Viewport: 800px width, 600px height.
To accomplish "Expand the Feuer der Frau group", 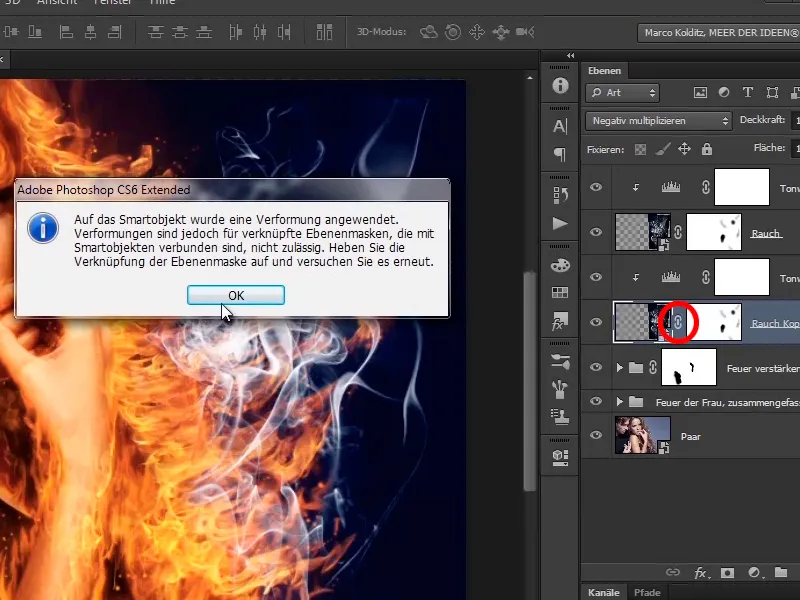I will 619,402.
